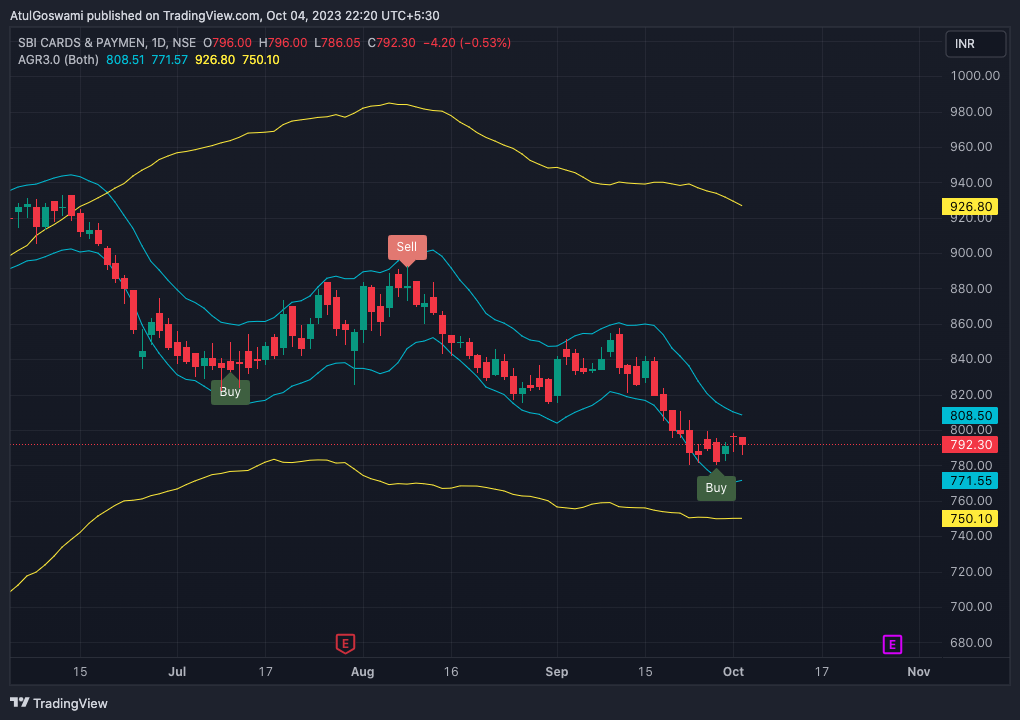Click the 771.55 cyan price label
This screenshot has height=720, width=1020.
pos(971,481)
